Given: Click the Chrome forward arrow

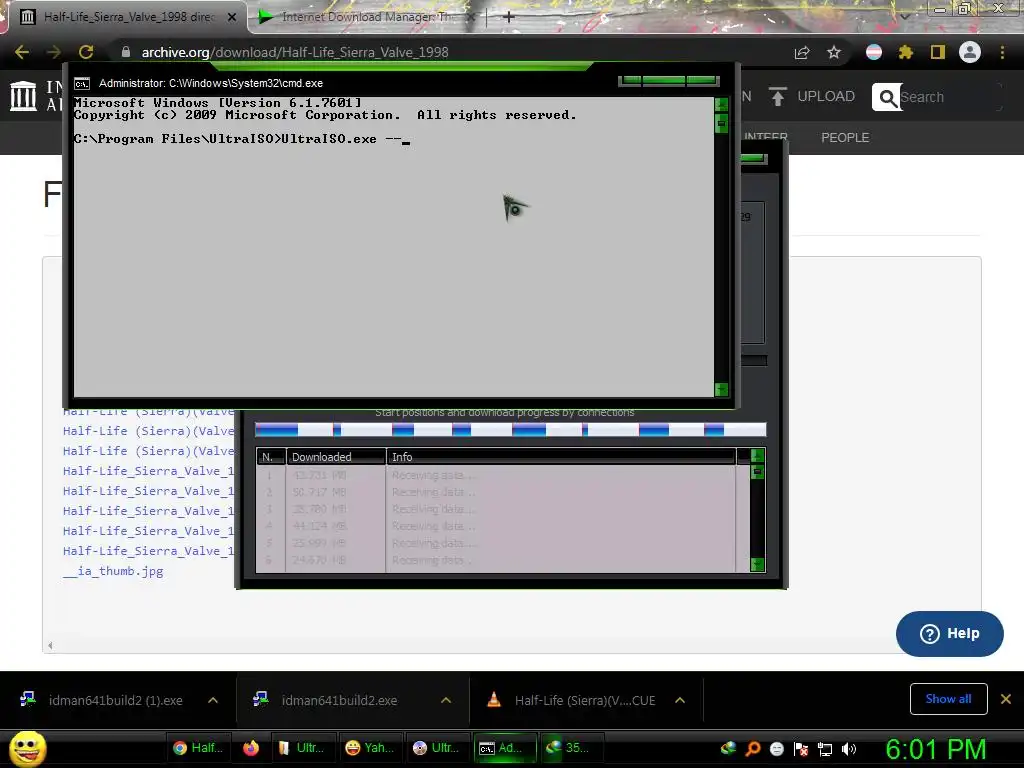Looking at the screenshot, I should pos(54,52).
